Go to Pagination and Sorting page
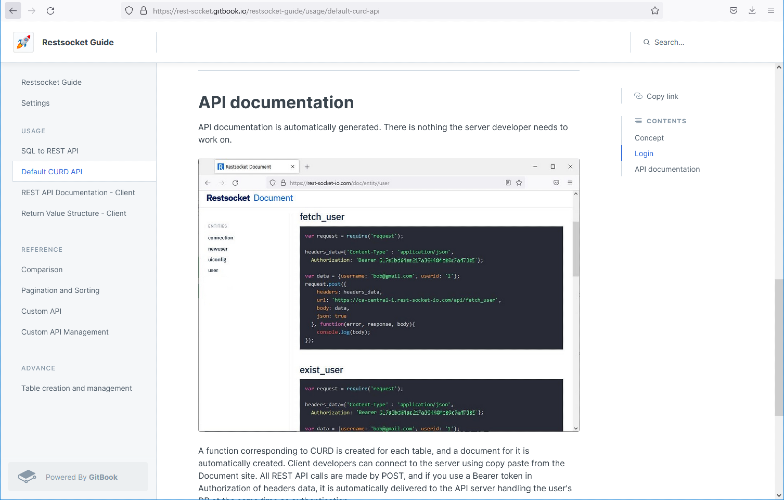Viewport: 784px width, 500px height. point(60,290)
